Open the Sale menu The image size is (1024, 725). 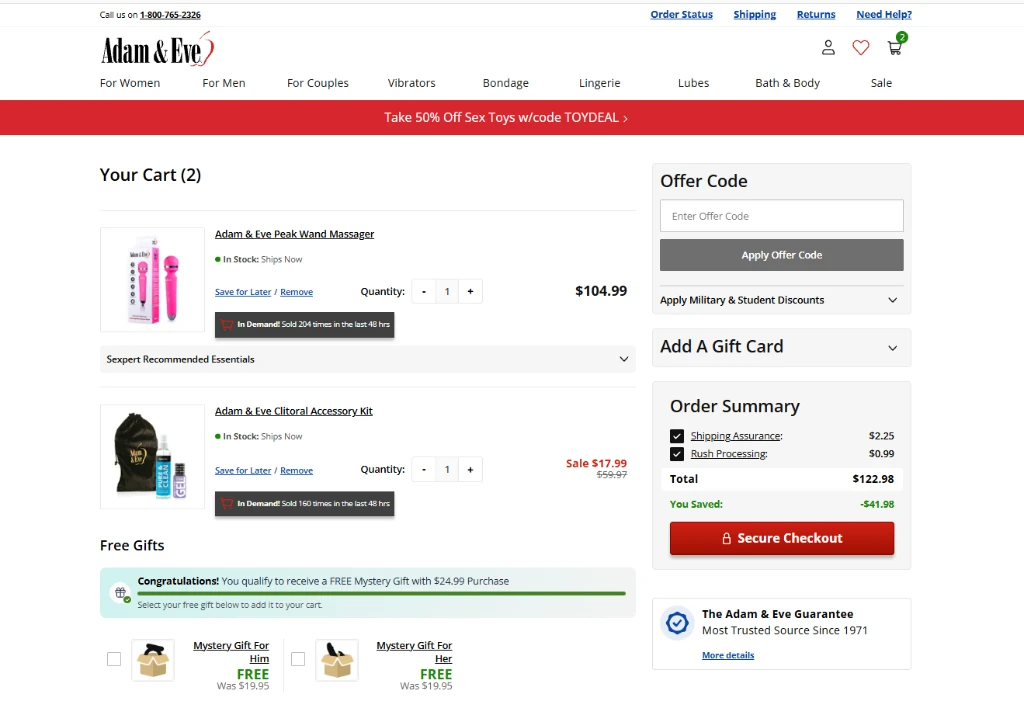pyautogui.click(x=881, y=83)
